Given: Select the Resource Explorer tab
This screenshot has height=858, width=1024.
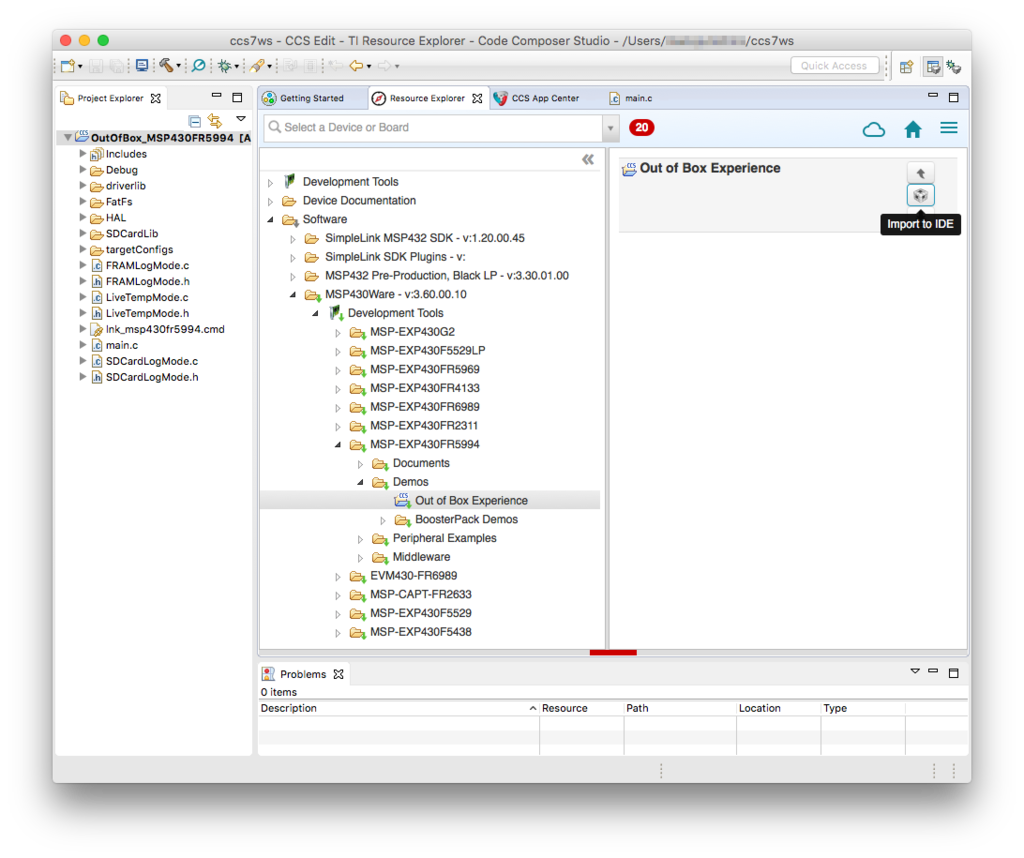Looking at the screenshot, I should pyautogui.click(x=427, y=98).
